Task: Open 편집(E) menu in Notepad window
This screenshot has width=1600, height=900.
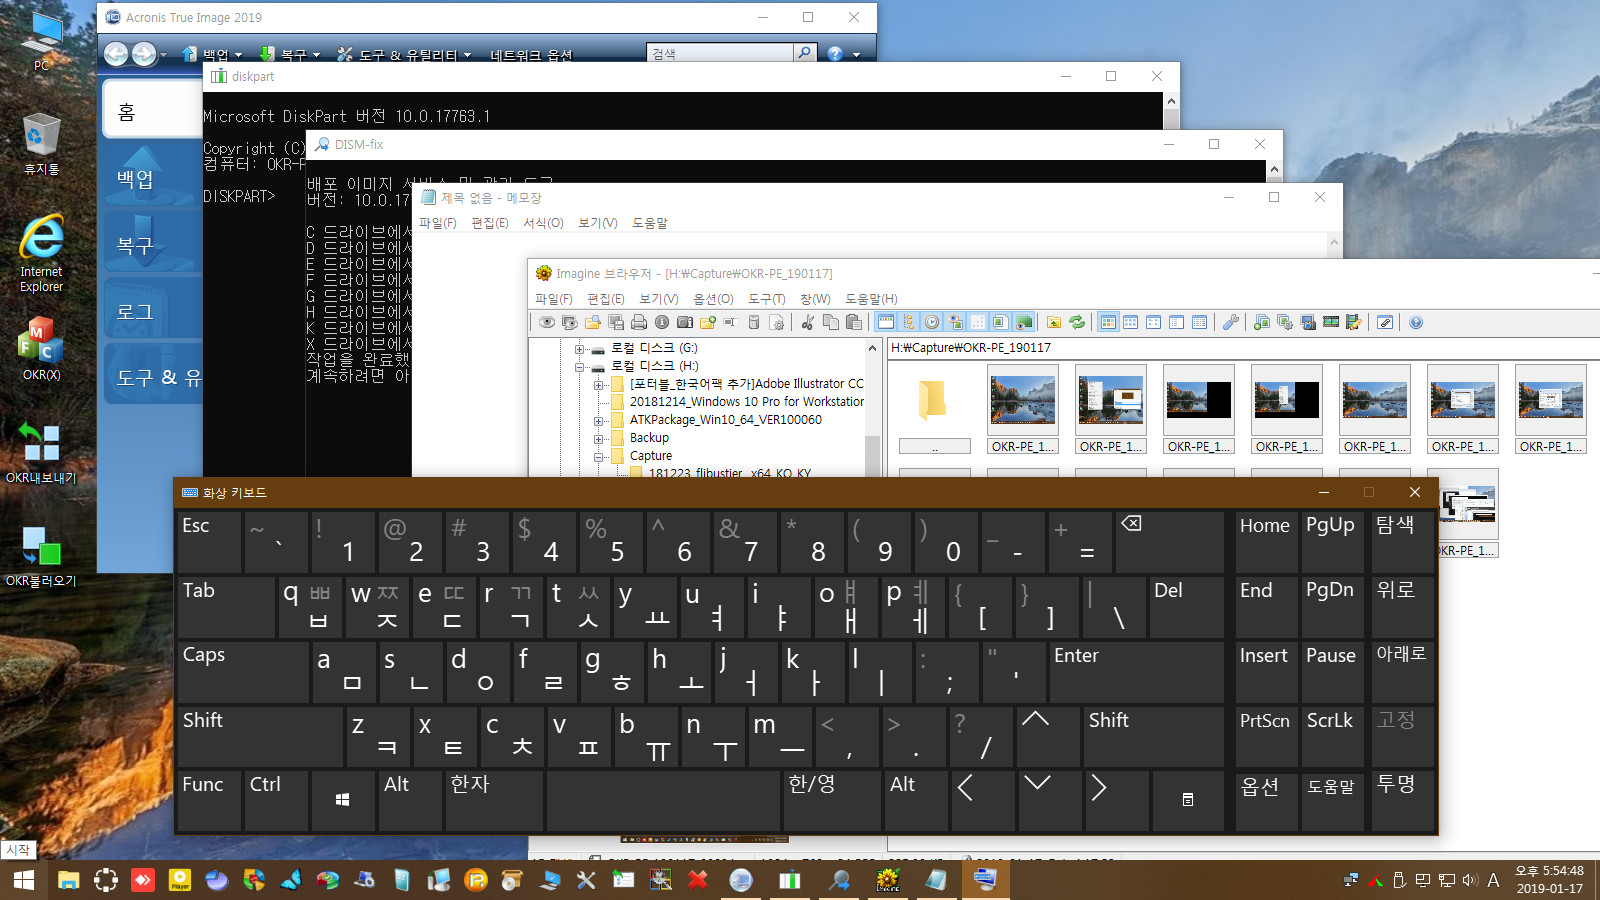Action: (x=490, y=223)
